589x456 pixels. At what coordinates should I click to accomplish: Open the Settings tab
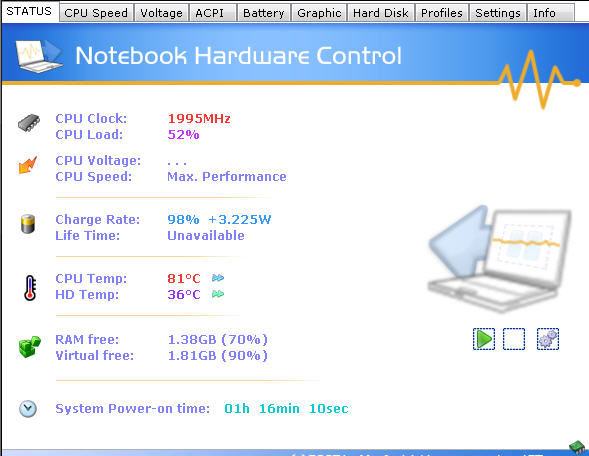coord(498,13)
